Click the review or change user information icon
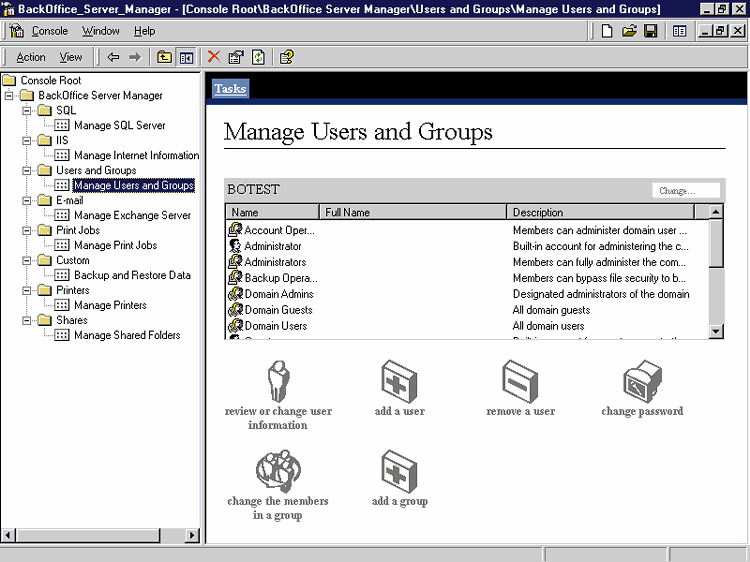This screenshot has width=750, height=562. pos(278,381)
